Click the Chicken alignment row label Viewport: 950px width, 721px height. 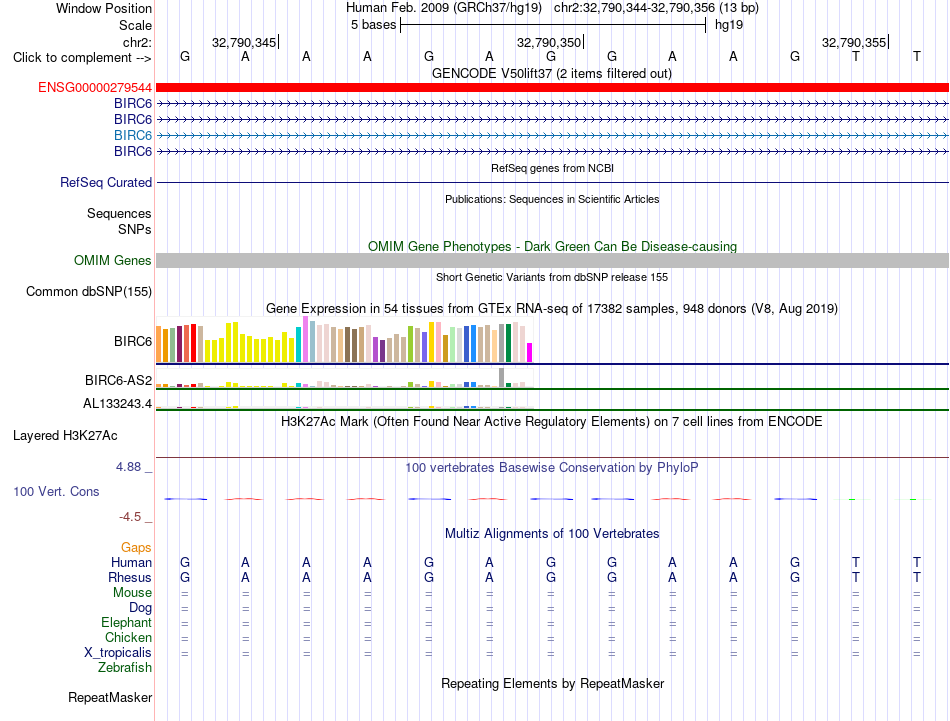coord(128,638)
